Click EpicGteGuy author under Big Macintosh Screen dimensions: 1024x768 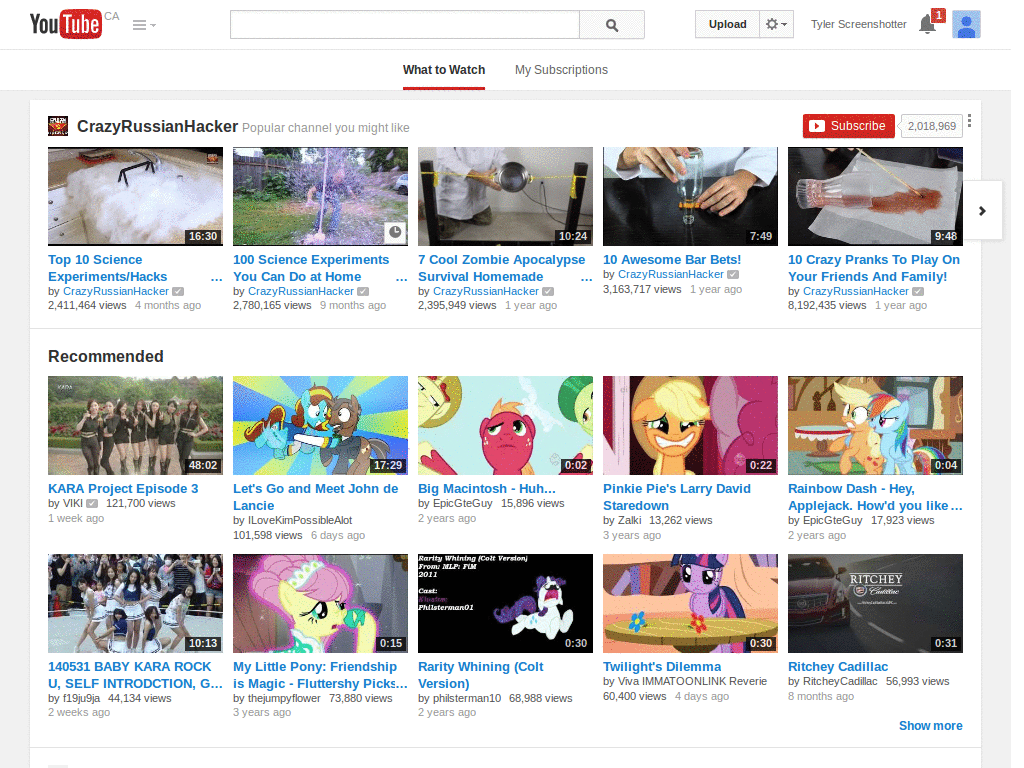462,504
